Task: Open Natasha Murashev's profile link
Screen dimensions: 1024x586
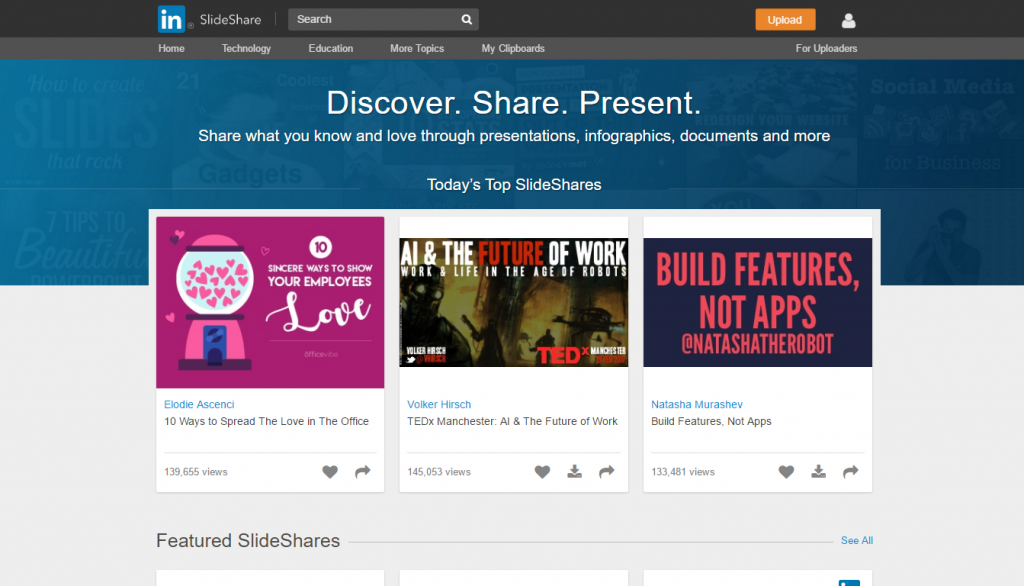Action: (697, 404)
